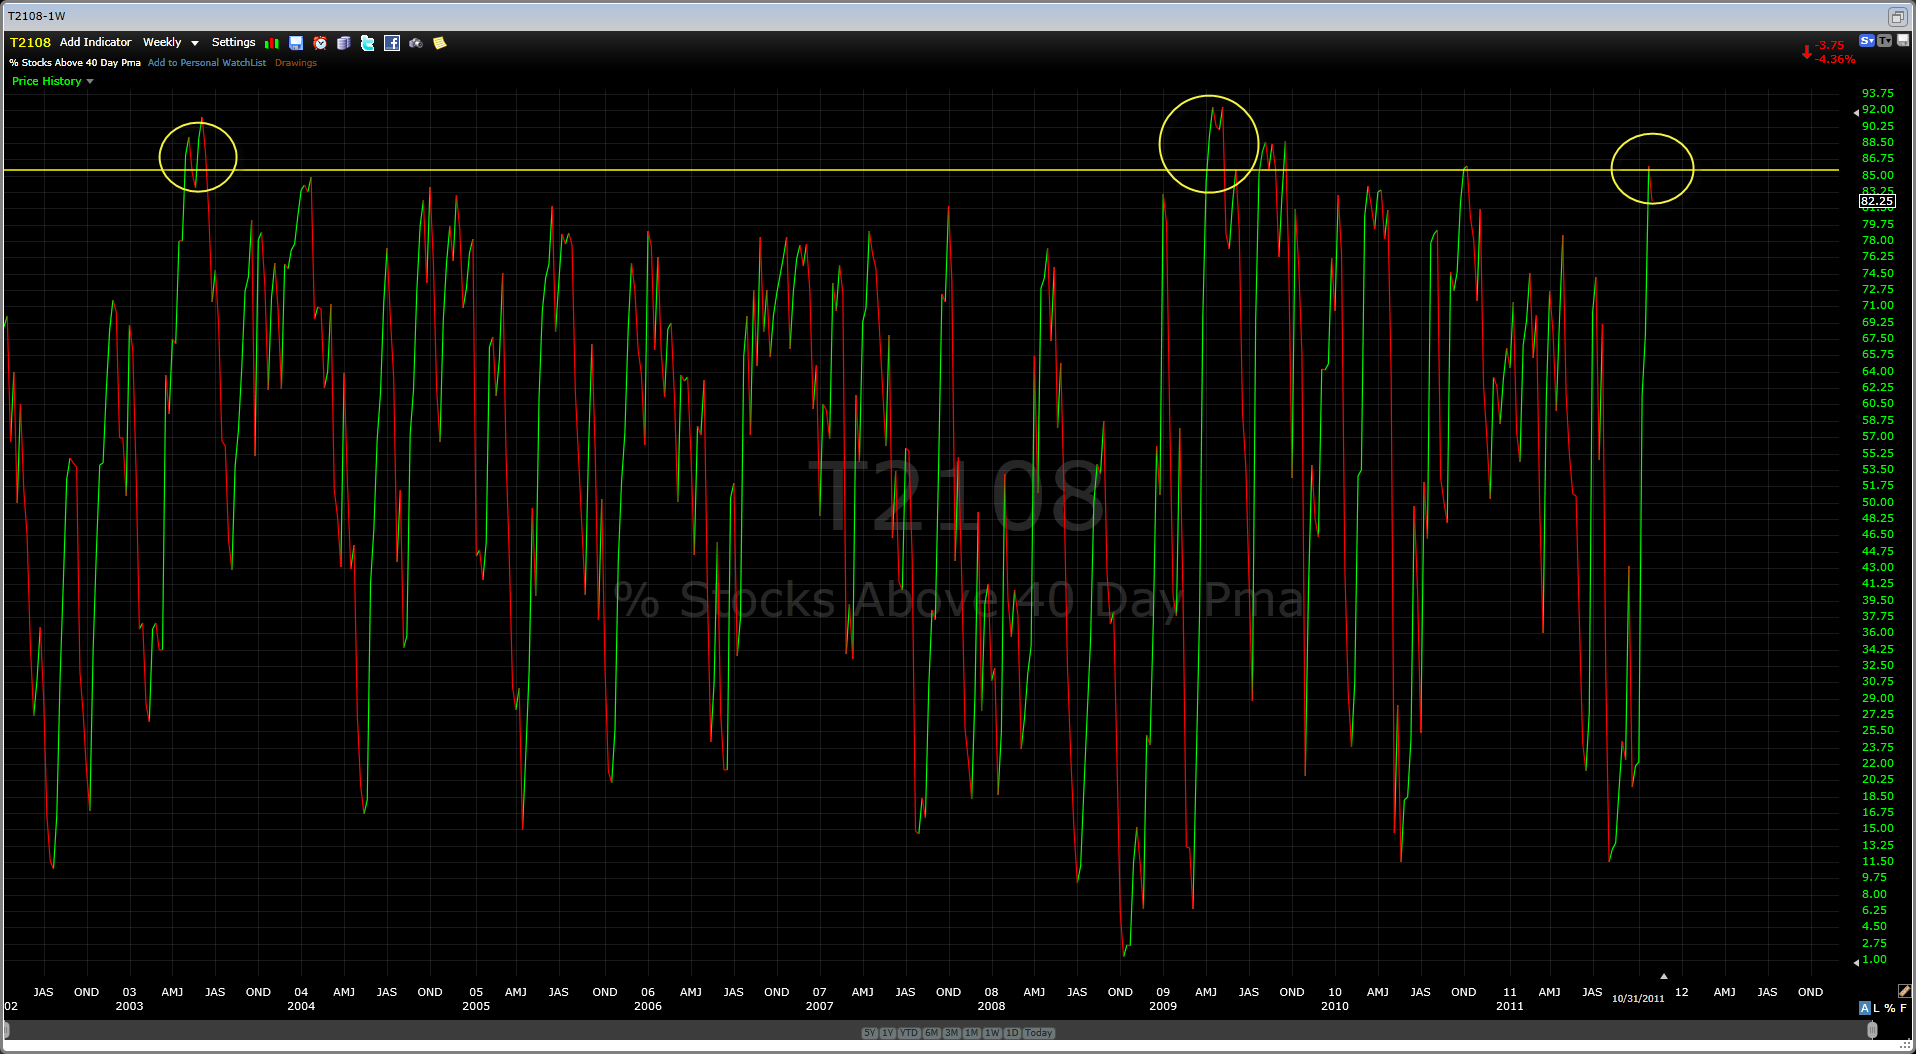Screen dimensions: 1916x1054
Task: Click the Drawings link
Action: (x=296, y=63)
